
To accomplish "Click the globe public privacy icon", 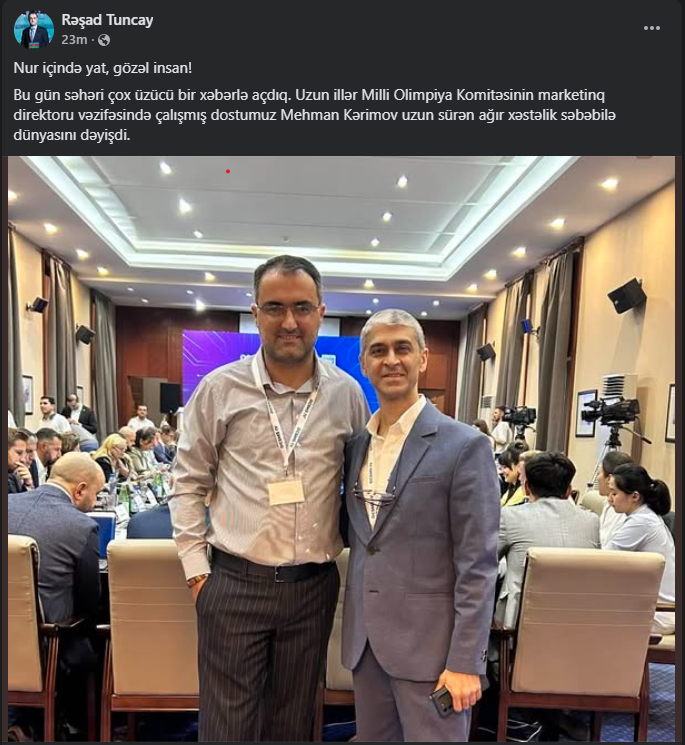I will click(104, 40).
